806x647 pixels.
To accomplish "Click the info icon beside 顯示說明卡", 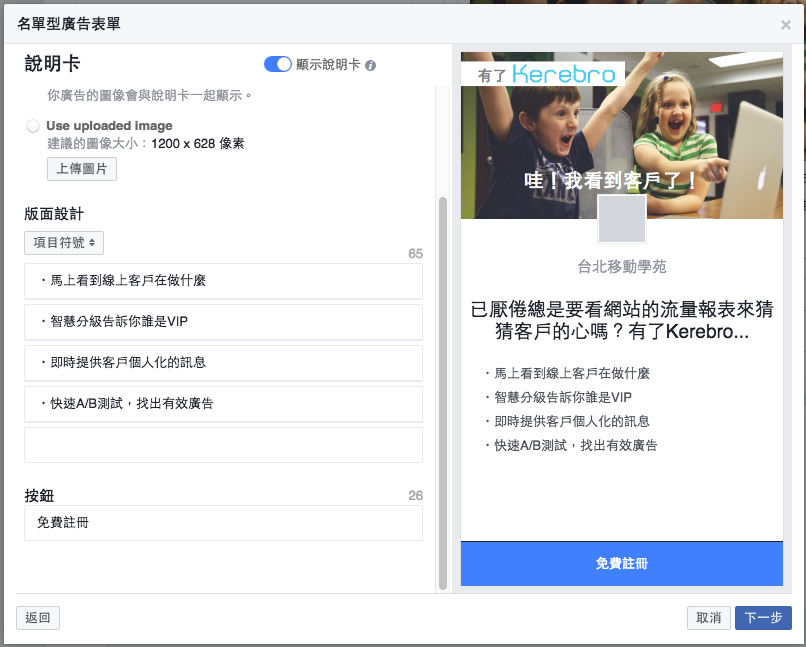I will click(x=370, y=65).
